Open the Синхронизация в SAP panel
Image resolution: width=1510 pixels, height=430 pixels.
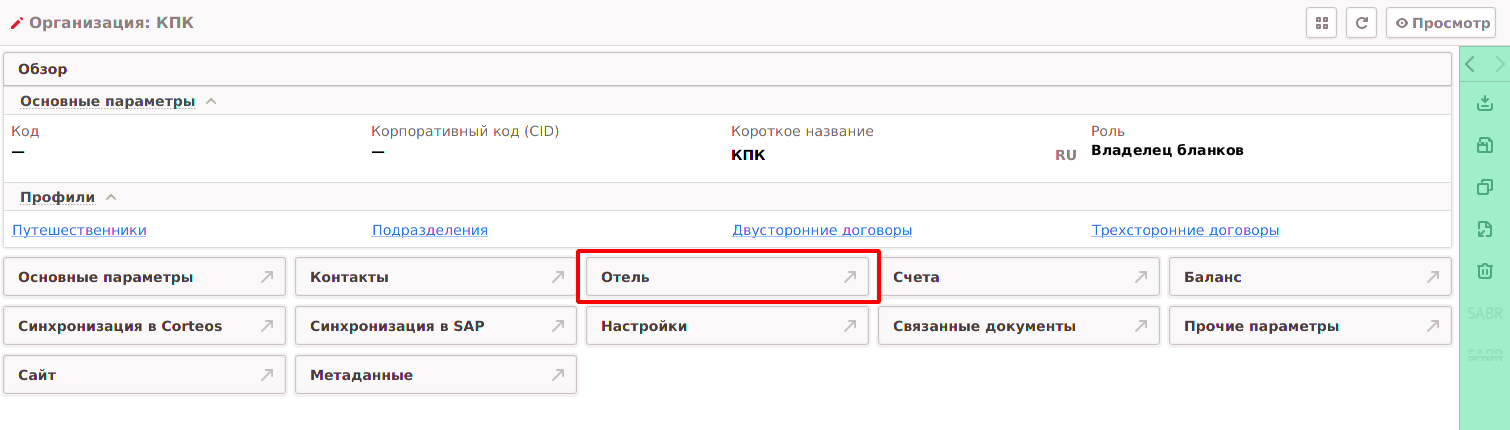click(435, 326)
